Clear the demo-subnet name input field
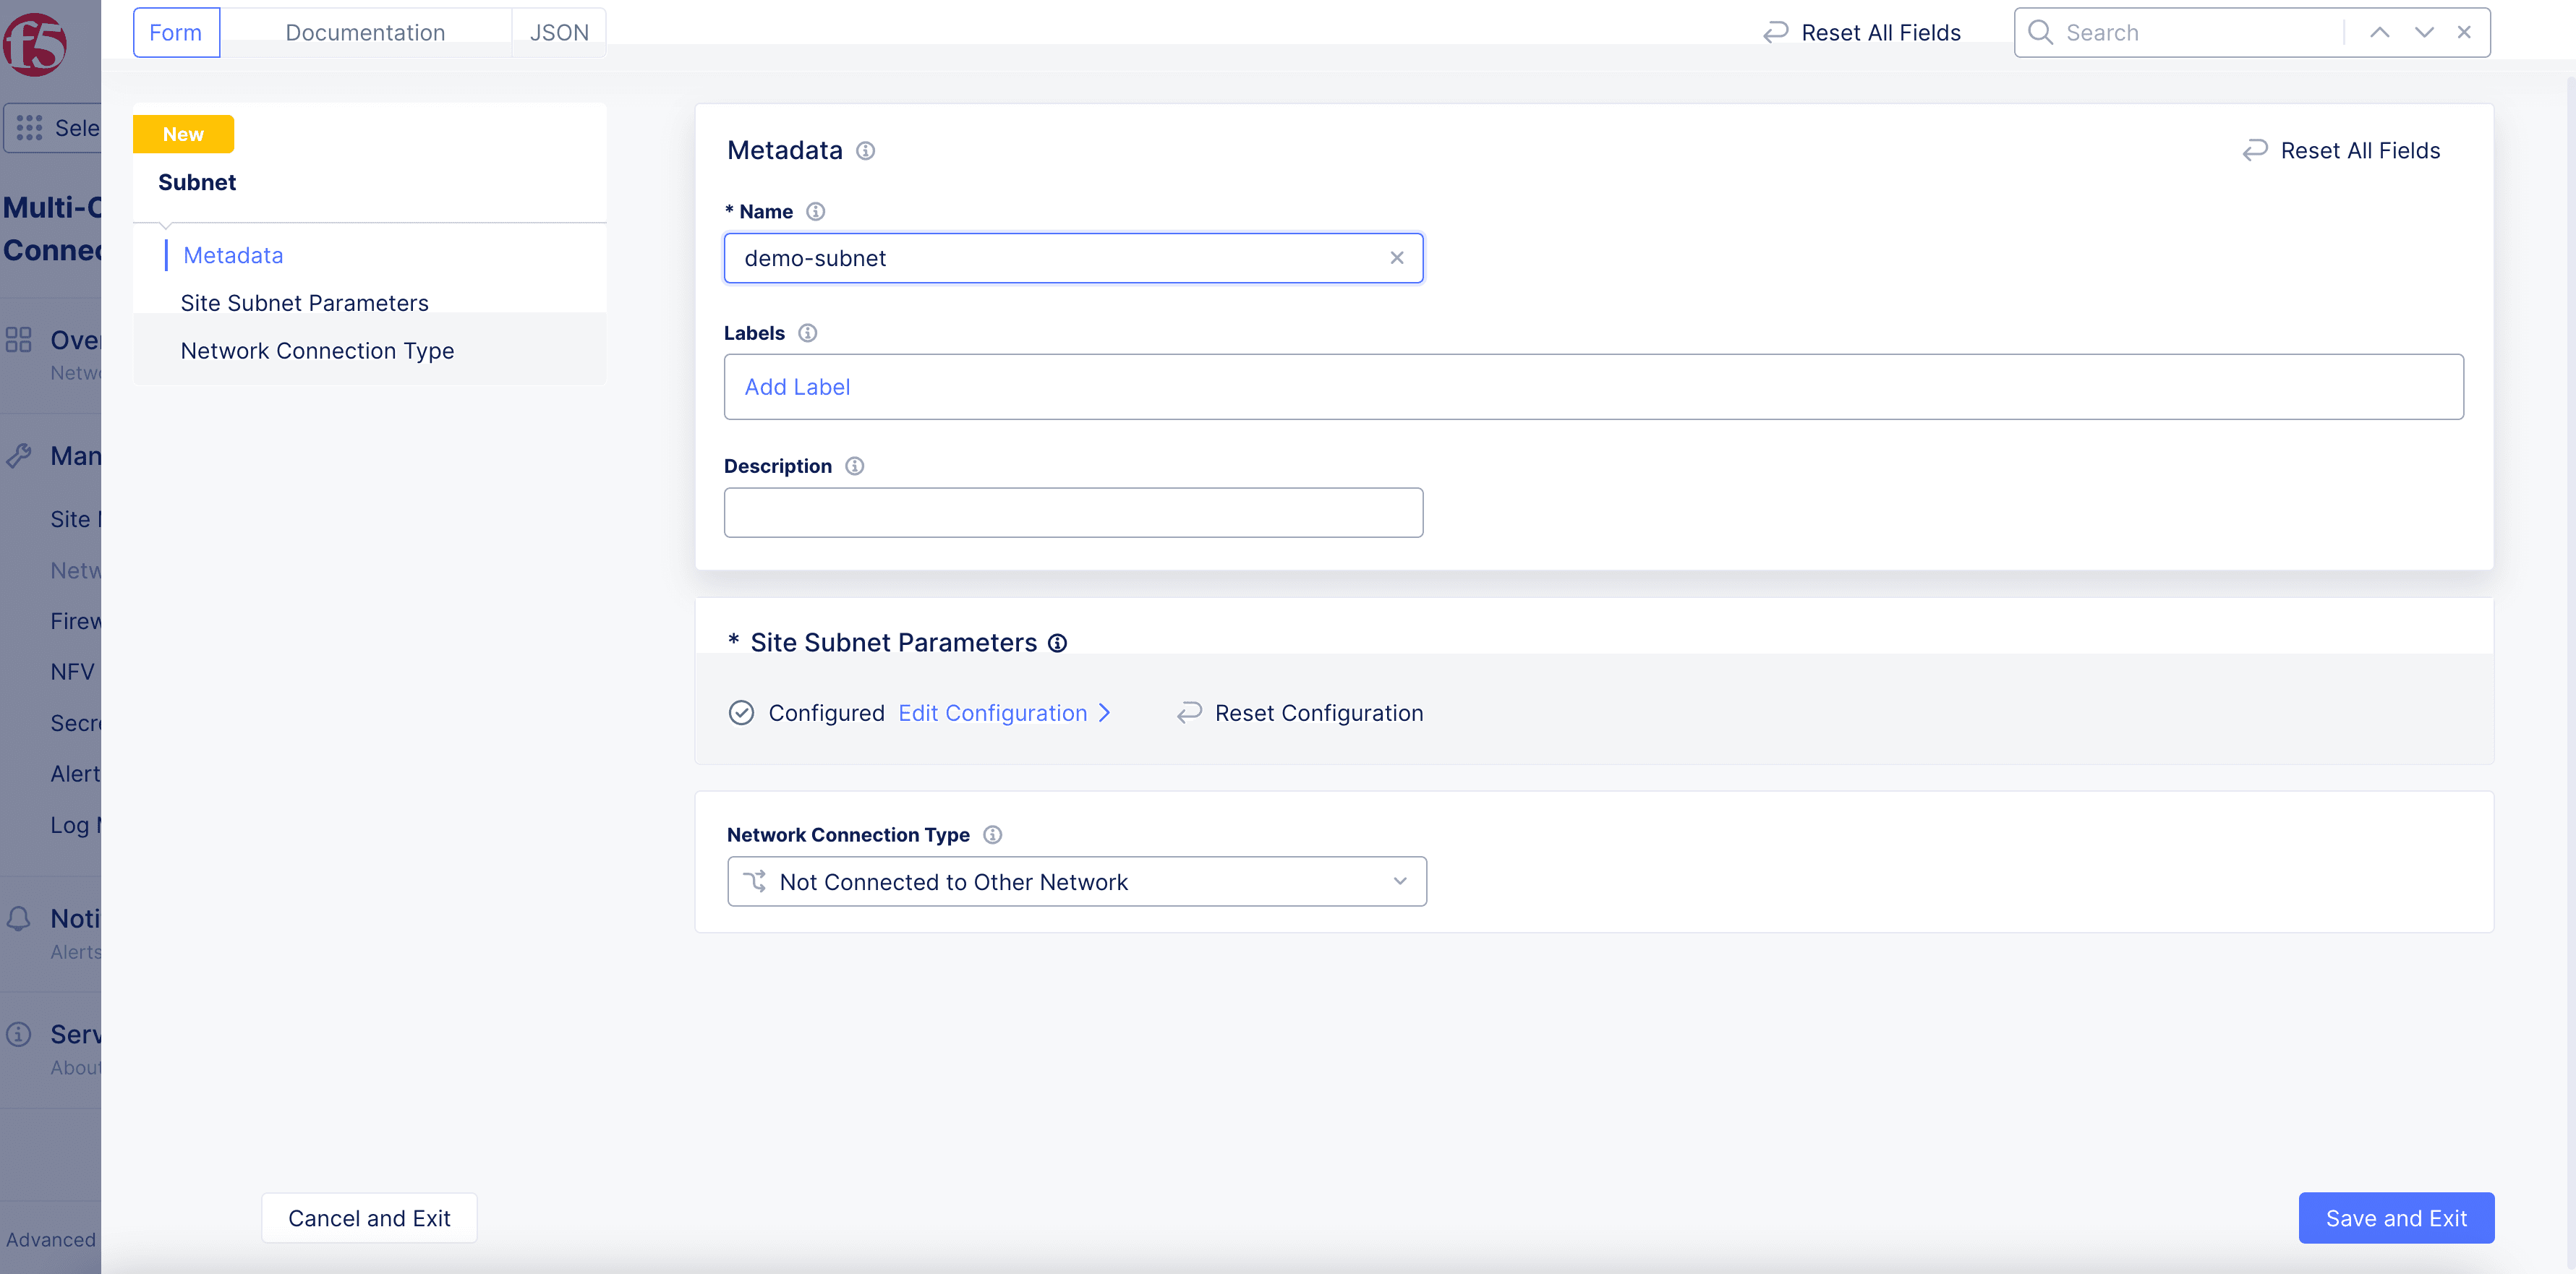2576x1274 pixels. pos(1396,257)
